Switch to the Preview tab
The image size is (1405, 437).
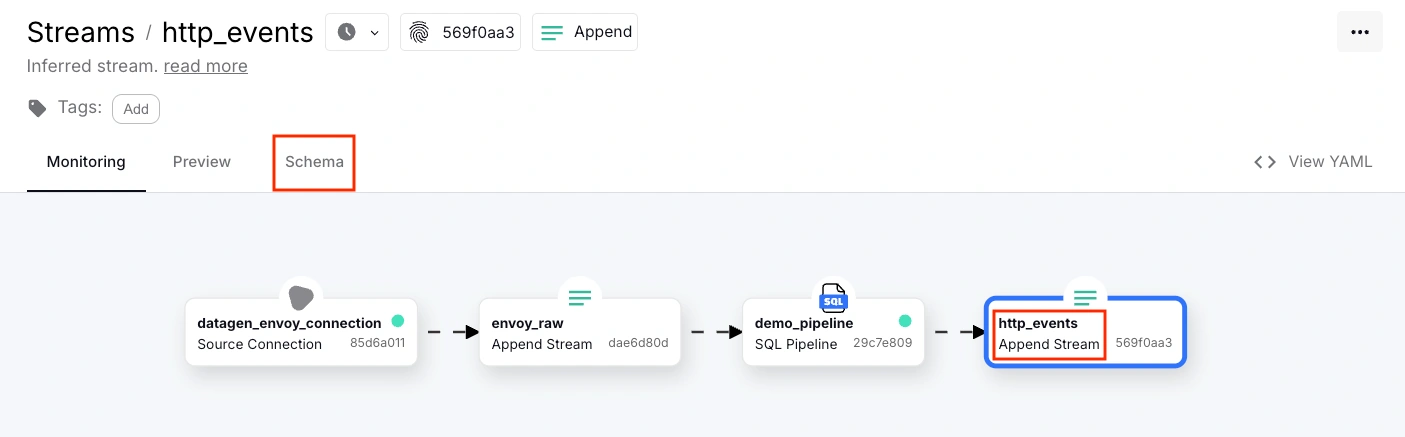pos(202,162)
